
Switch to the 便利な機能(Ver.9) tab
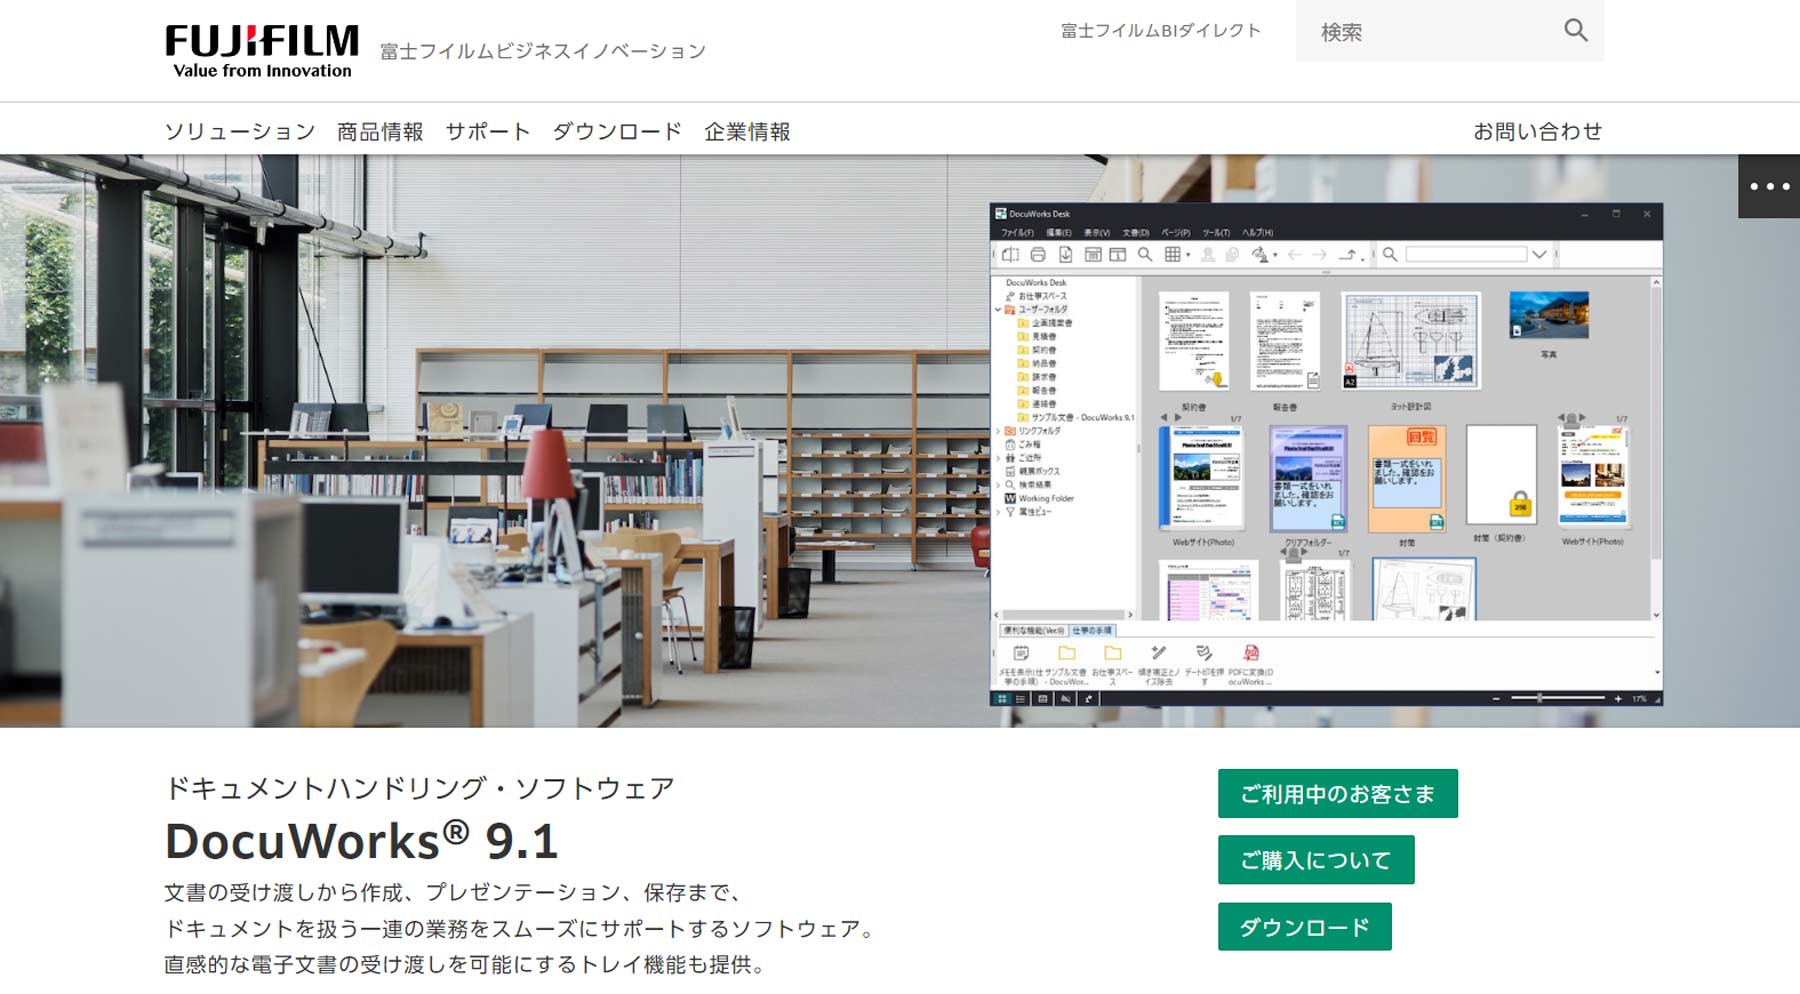pos(1034,631)
